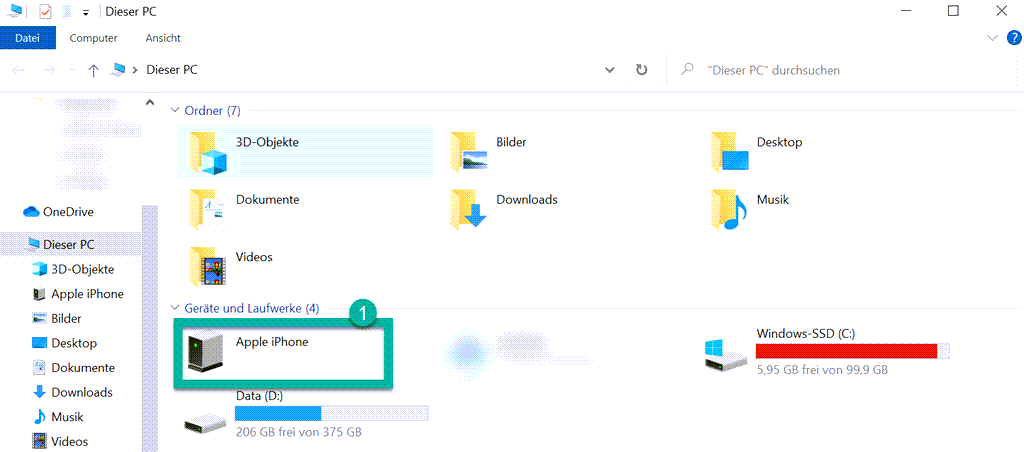Click the Windows-SSD (C:) label
The height and width of the screenshot is (452, 1024).
click(x=805, y=334)
